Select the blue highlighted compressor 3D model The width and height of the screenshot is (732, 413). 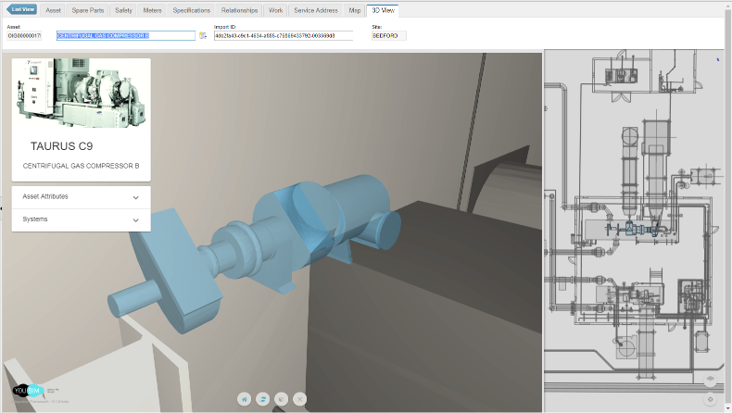coord(252,254)
